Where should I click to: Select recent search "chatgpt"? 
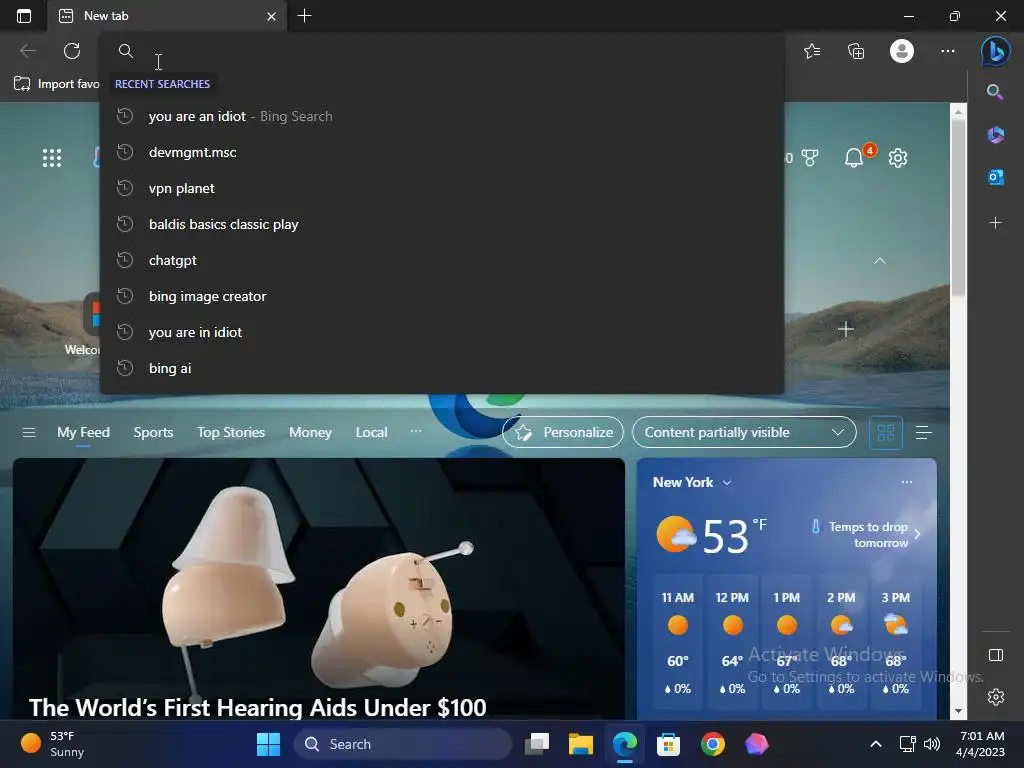tap(441, 260)
